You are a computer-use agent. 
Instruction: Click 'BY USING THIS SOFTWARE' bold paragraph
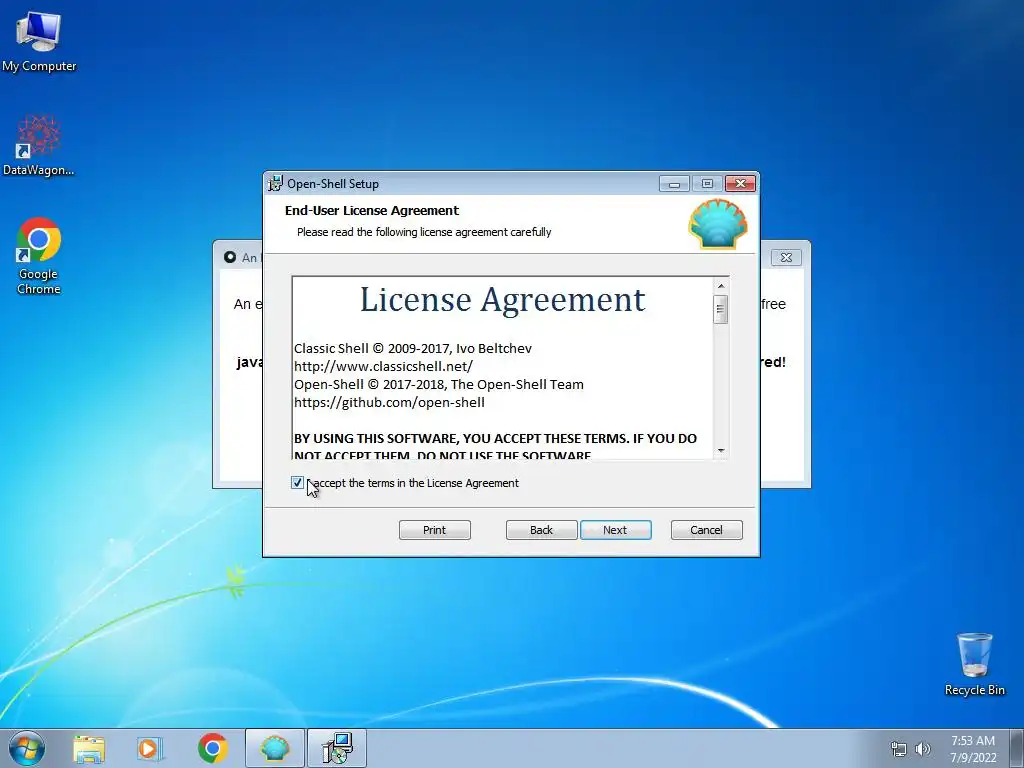pos(495,446)
